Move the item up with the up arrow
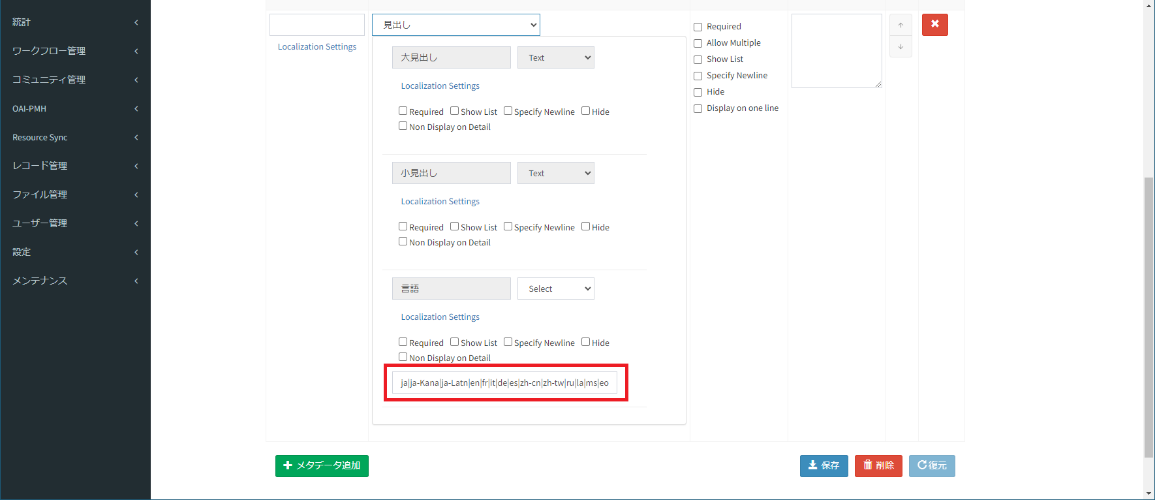 pyautogui.click(x=900, y=25)
